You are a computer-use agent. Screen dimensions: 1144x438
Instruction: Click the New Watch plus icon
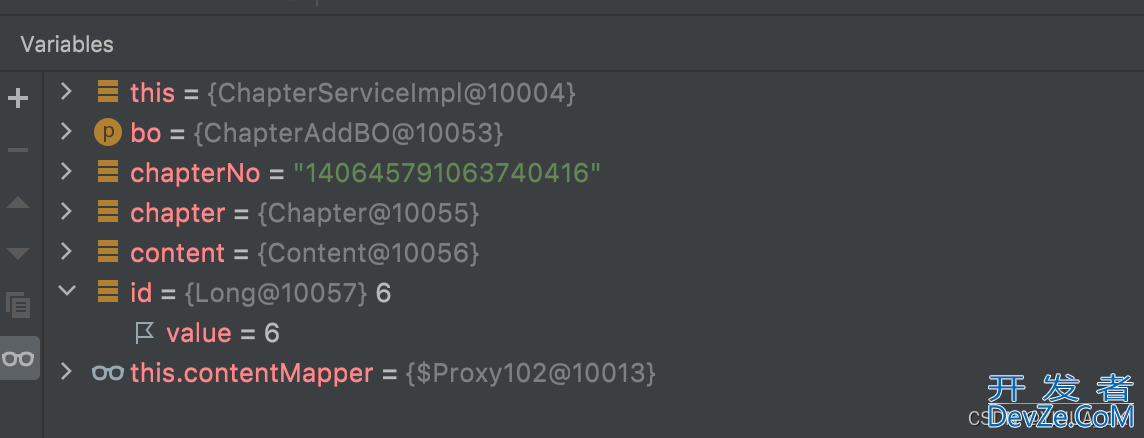(x=18, y=98)
